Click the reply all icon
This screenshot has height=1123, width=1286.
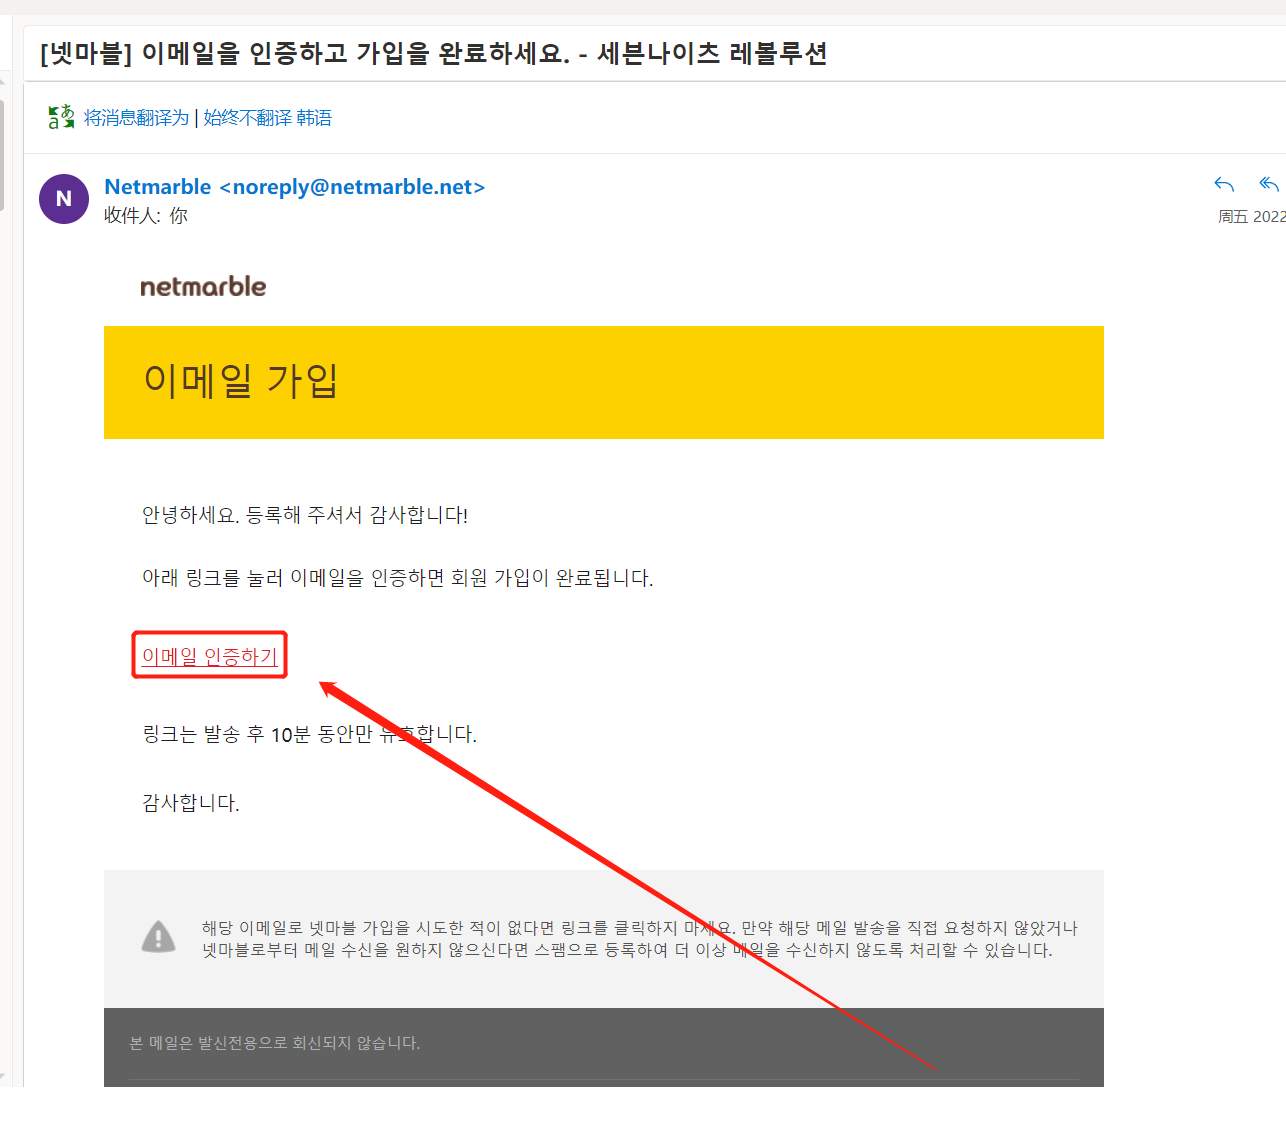[x=1269, y=184]
